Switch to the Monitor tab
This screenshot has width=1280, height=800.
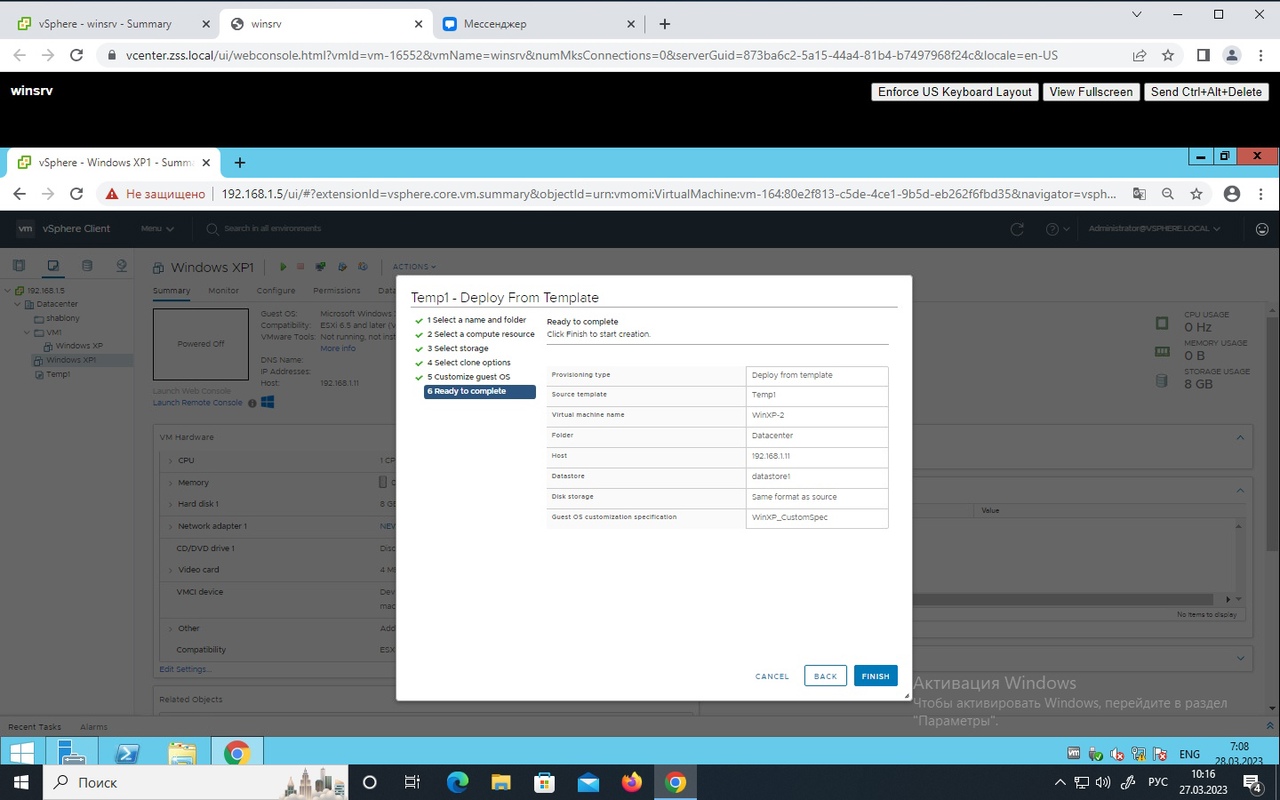click(x=223, y=290)
